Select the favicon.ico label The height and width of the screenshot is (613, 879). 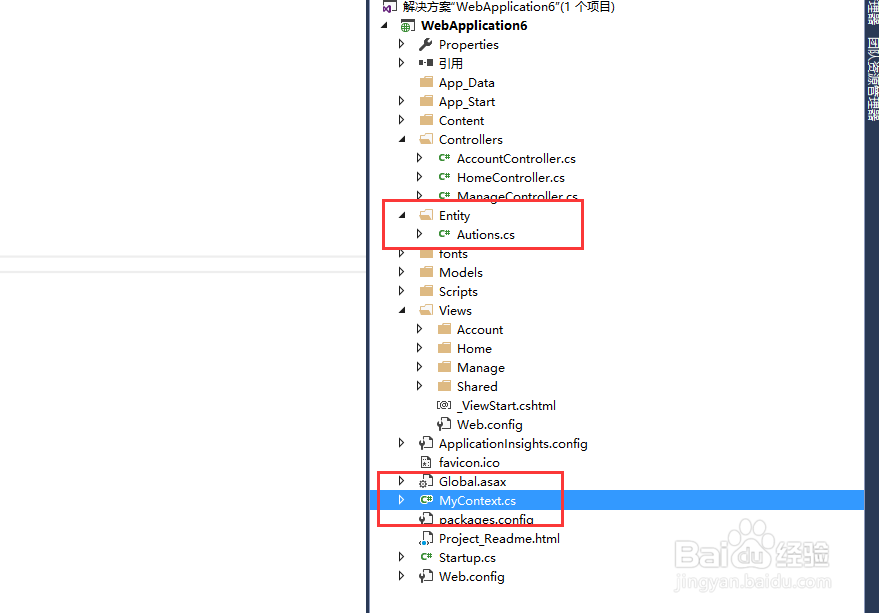click(x=469, y=462)
